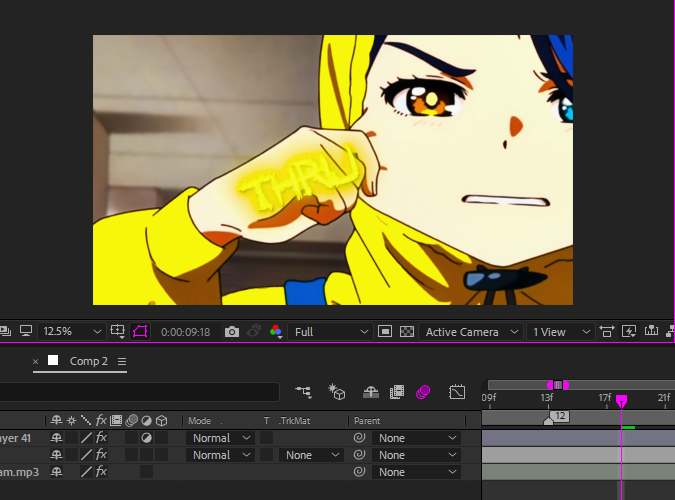
Task: Toggle adjustment layer switch on Layer 41
Action: (146, 438)
